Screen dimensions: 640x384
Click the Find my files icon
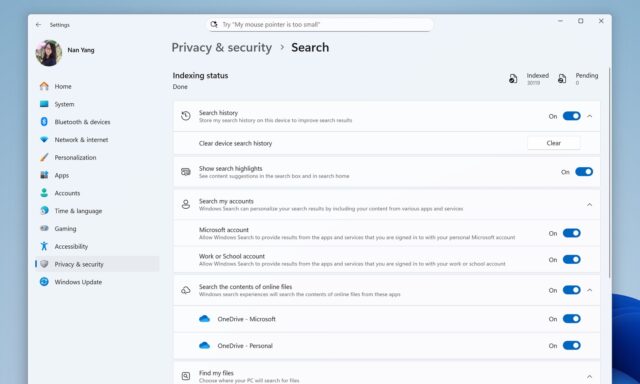pos(186,376)
